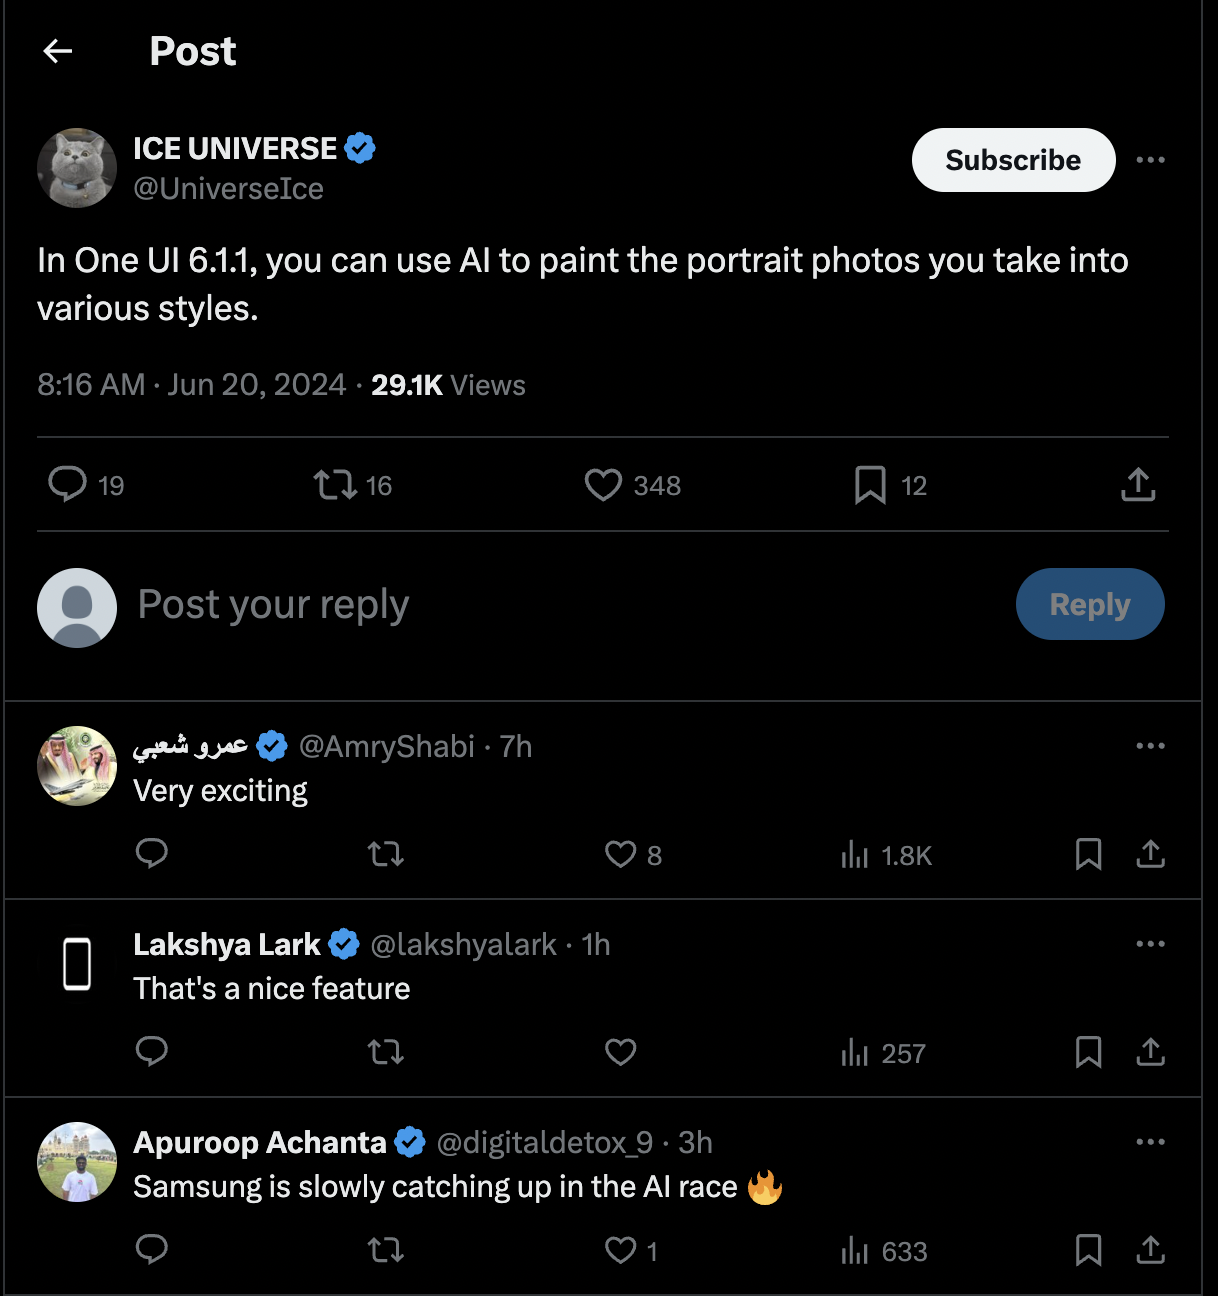Go back using the arrow icon
The image size is (1218, 1296).
(x=58, y=51)
